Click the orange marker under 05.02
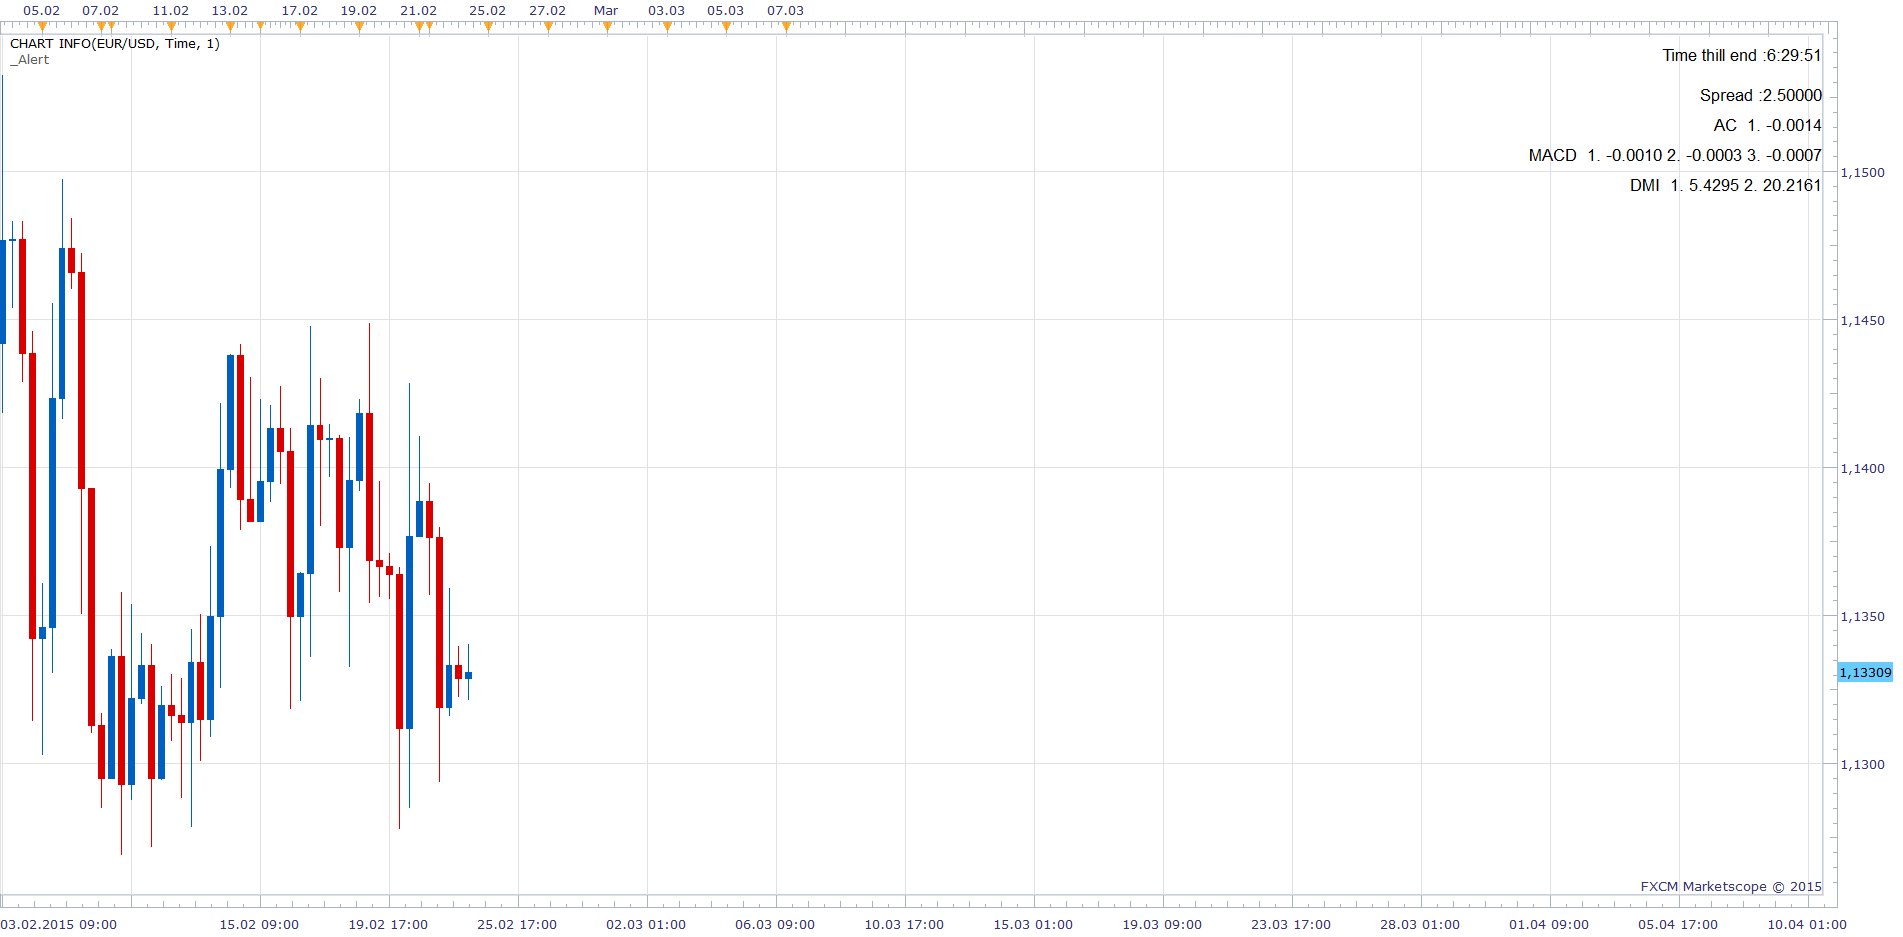The height and width of the screenshot is (937, 1903). click(42, 27)
